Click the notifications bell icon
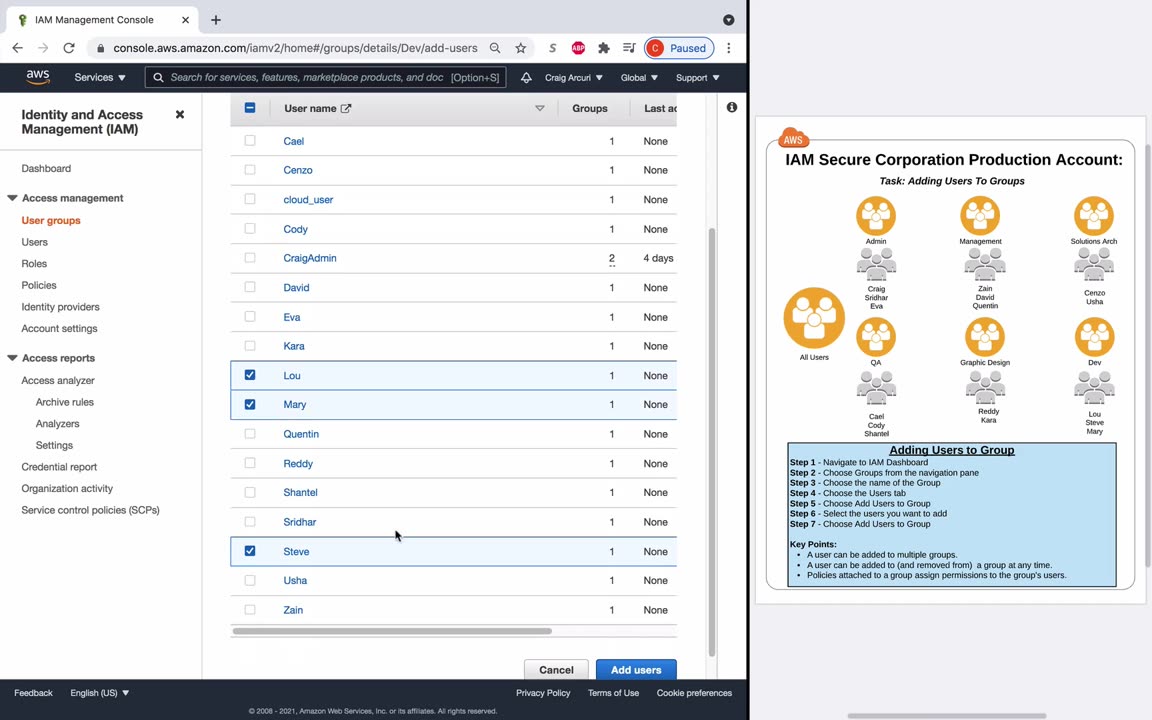Viewport: 1152px width, 720px height. pyautogui.click(x=526, y=77)
